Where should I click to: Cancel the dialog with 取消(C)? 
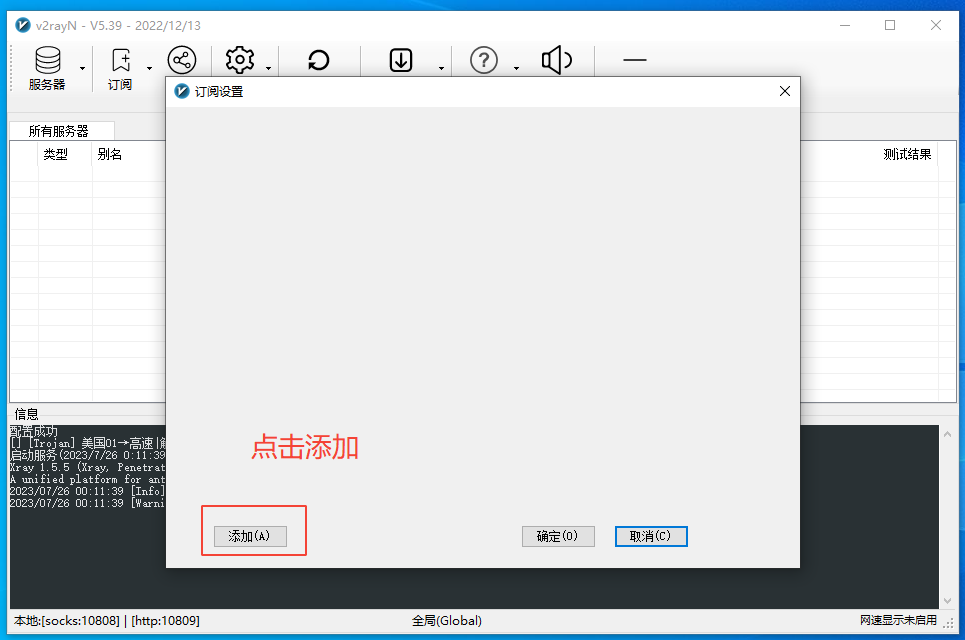[x=650, y=536]
